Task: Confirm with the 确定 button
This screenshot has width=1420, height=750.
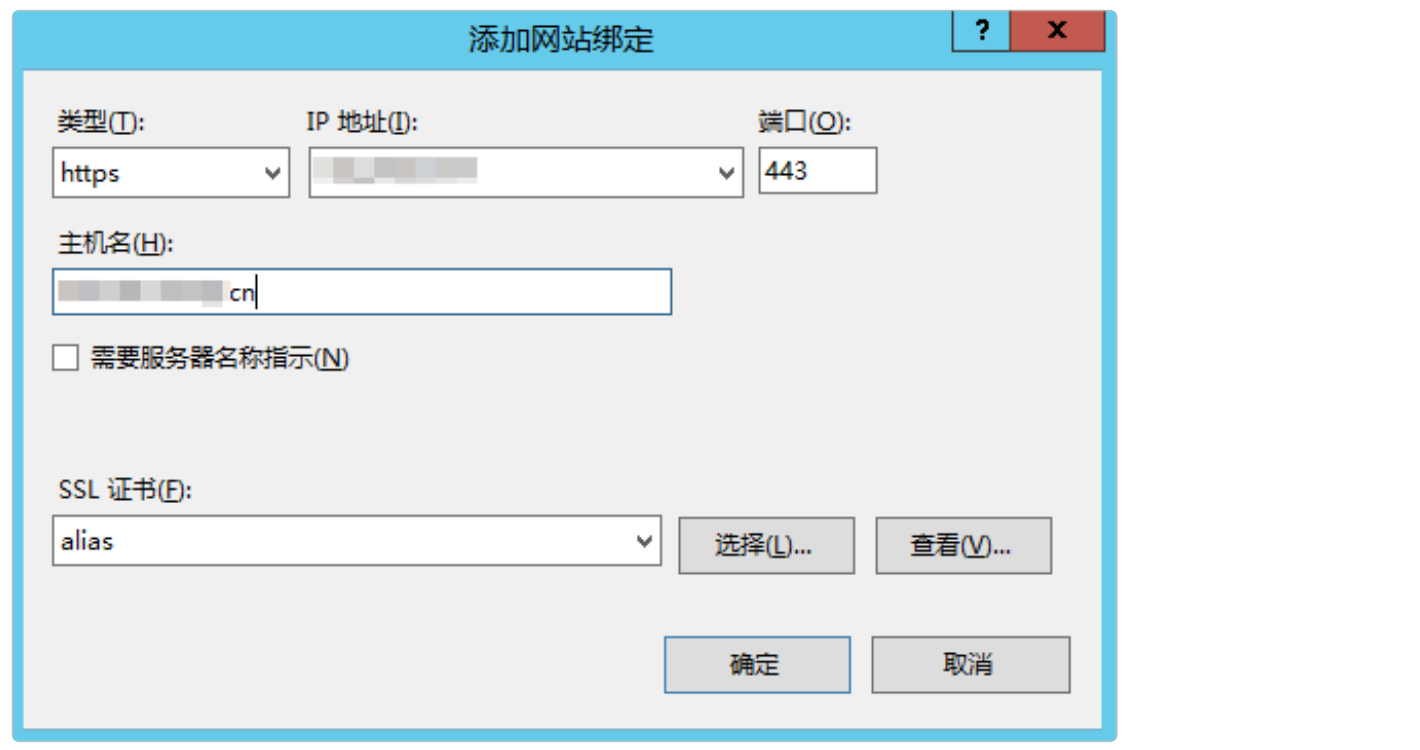Action: (x=757, y=665)
